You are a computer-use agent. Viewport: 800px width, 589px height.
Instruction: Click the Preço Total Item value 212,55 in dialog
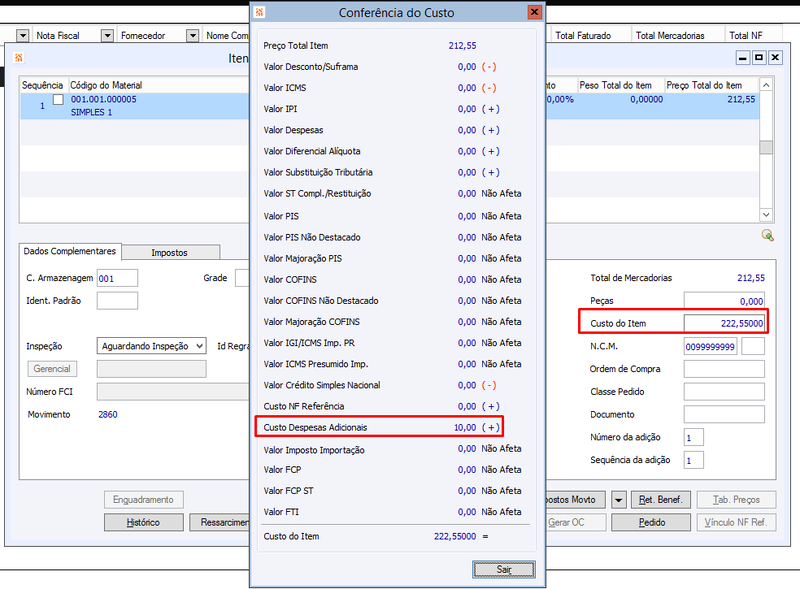tap(462, 45)
